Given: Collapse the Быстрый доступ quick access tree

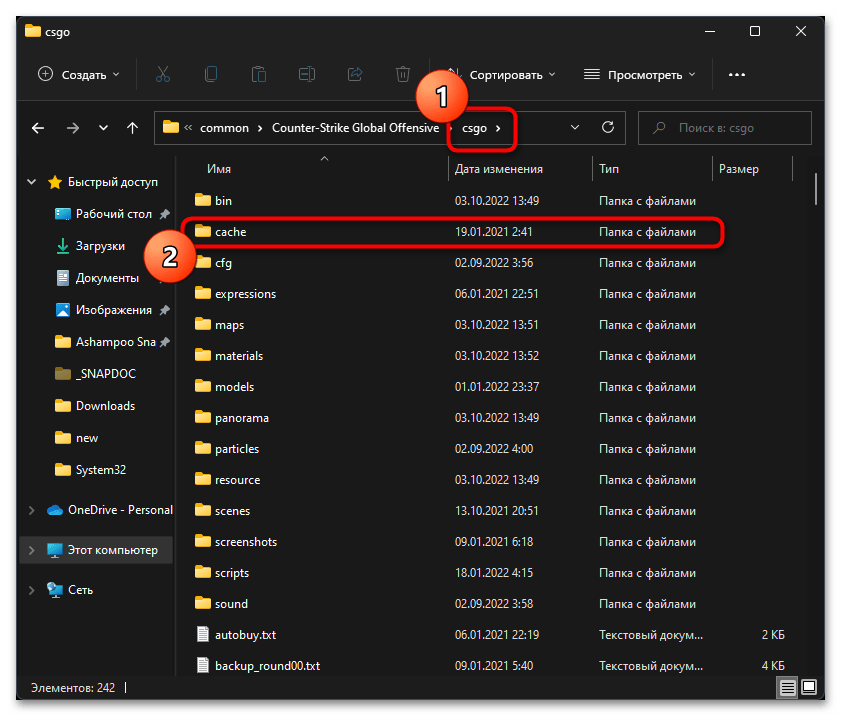Looking at the screenshot, I should point(32,182).
